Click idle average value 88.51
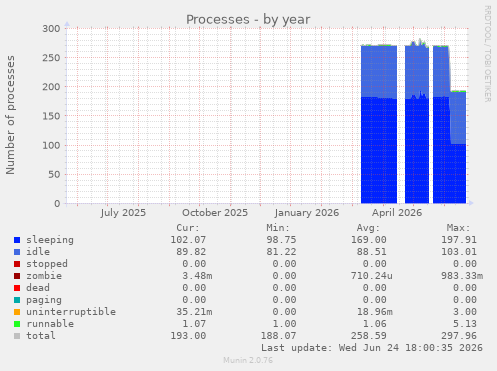Screen dimensions: 497x371 point(372,252)
